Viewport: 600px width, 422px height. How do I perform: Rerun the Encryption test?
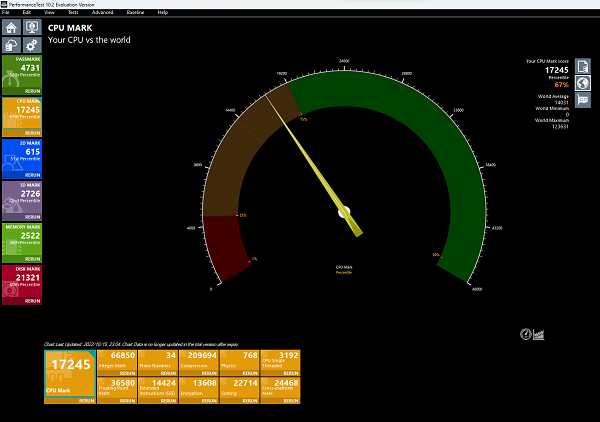coord(209,401)
